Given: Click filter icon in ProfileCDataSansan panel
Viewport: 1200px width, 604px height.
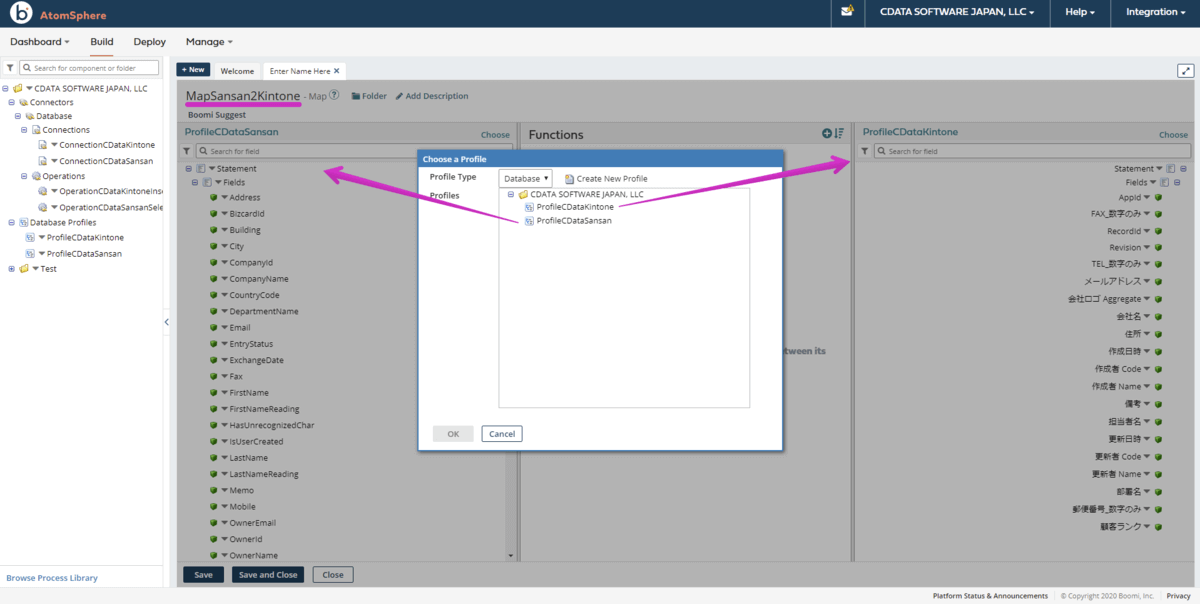Looking at the screenshot, I should coord(187,151).
